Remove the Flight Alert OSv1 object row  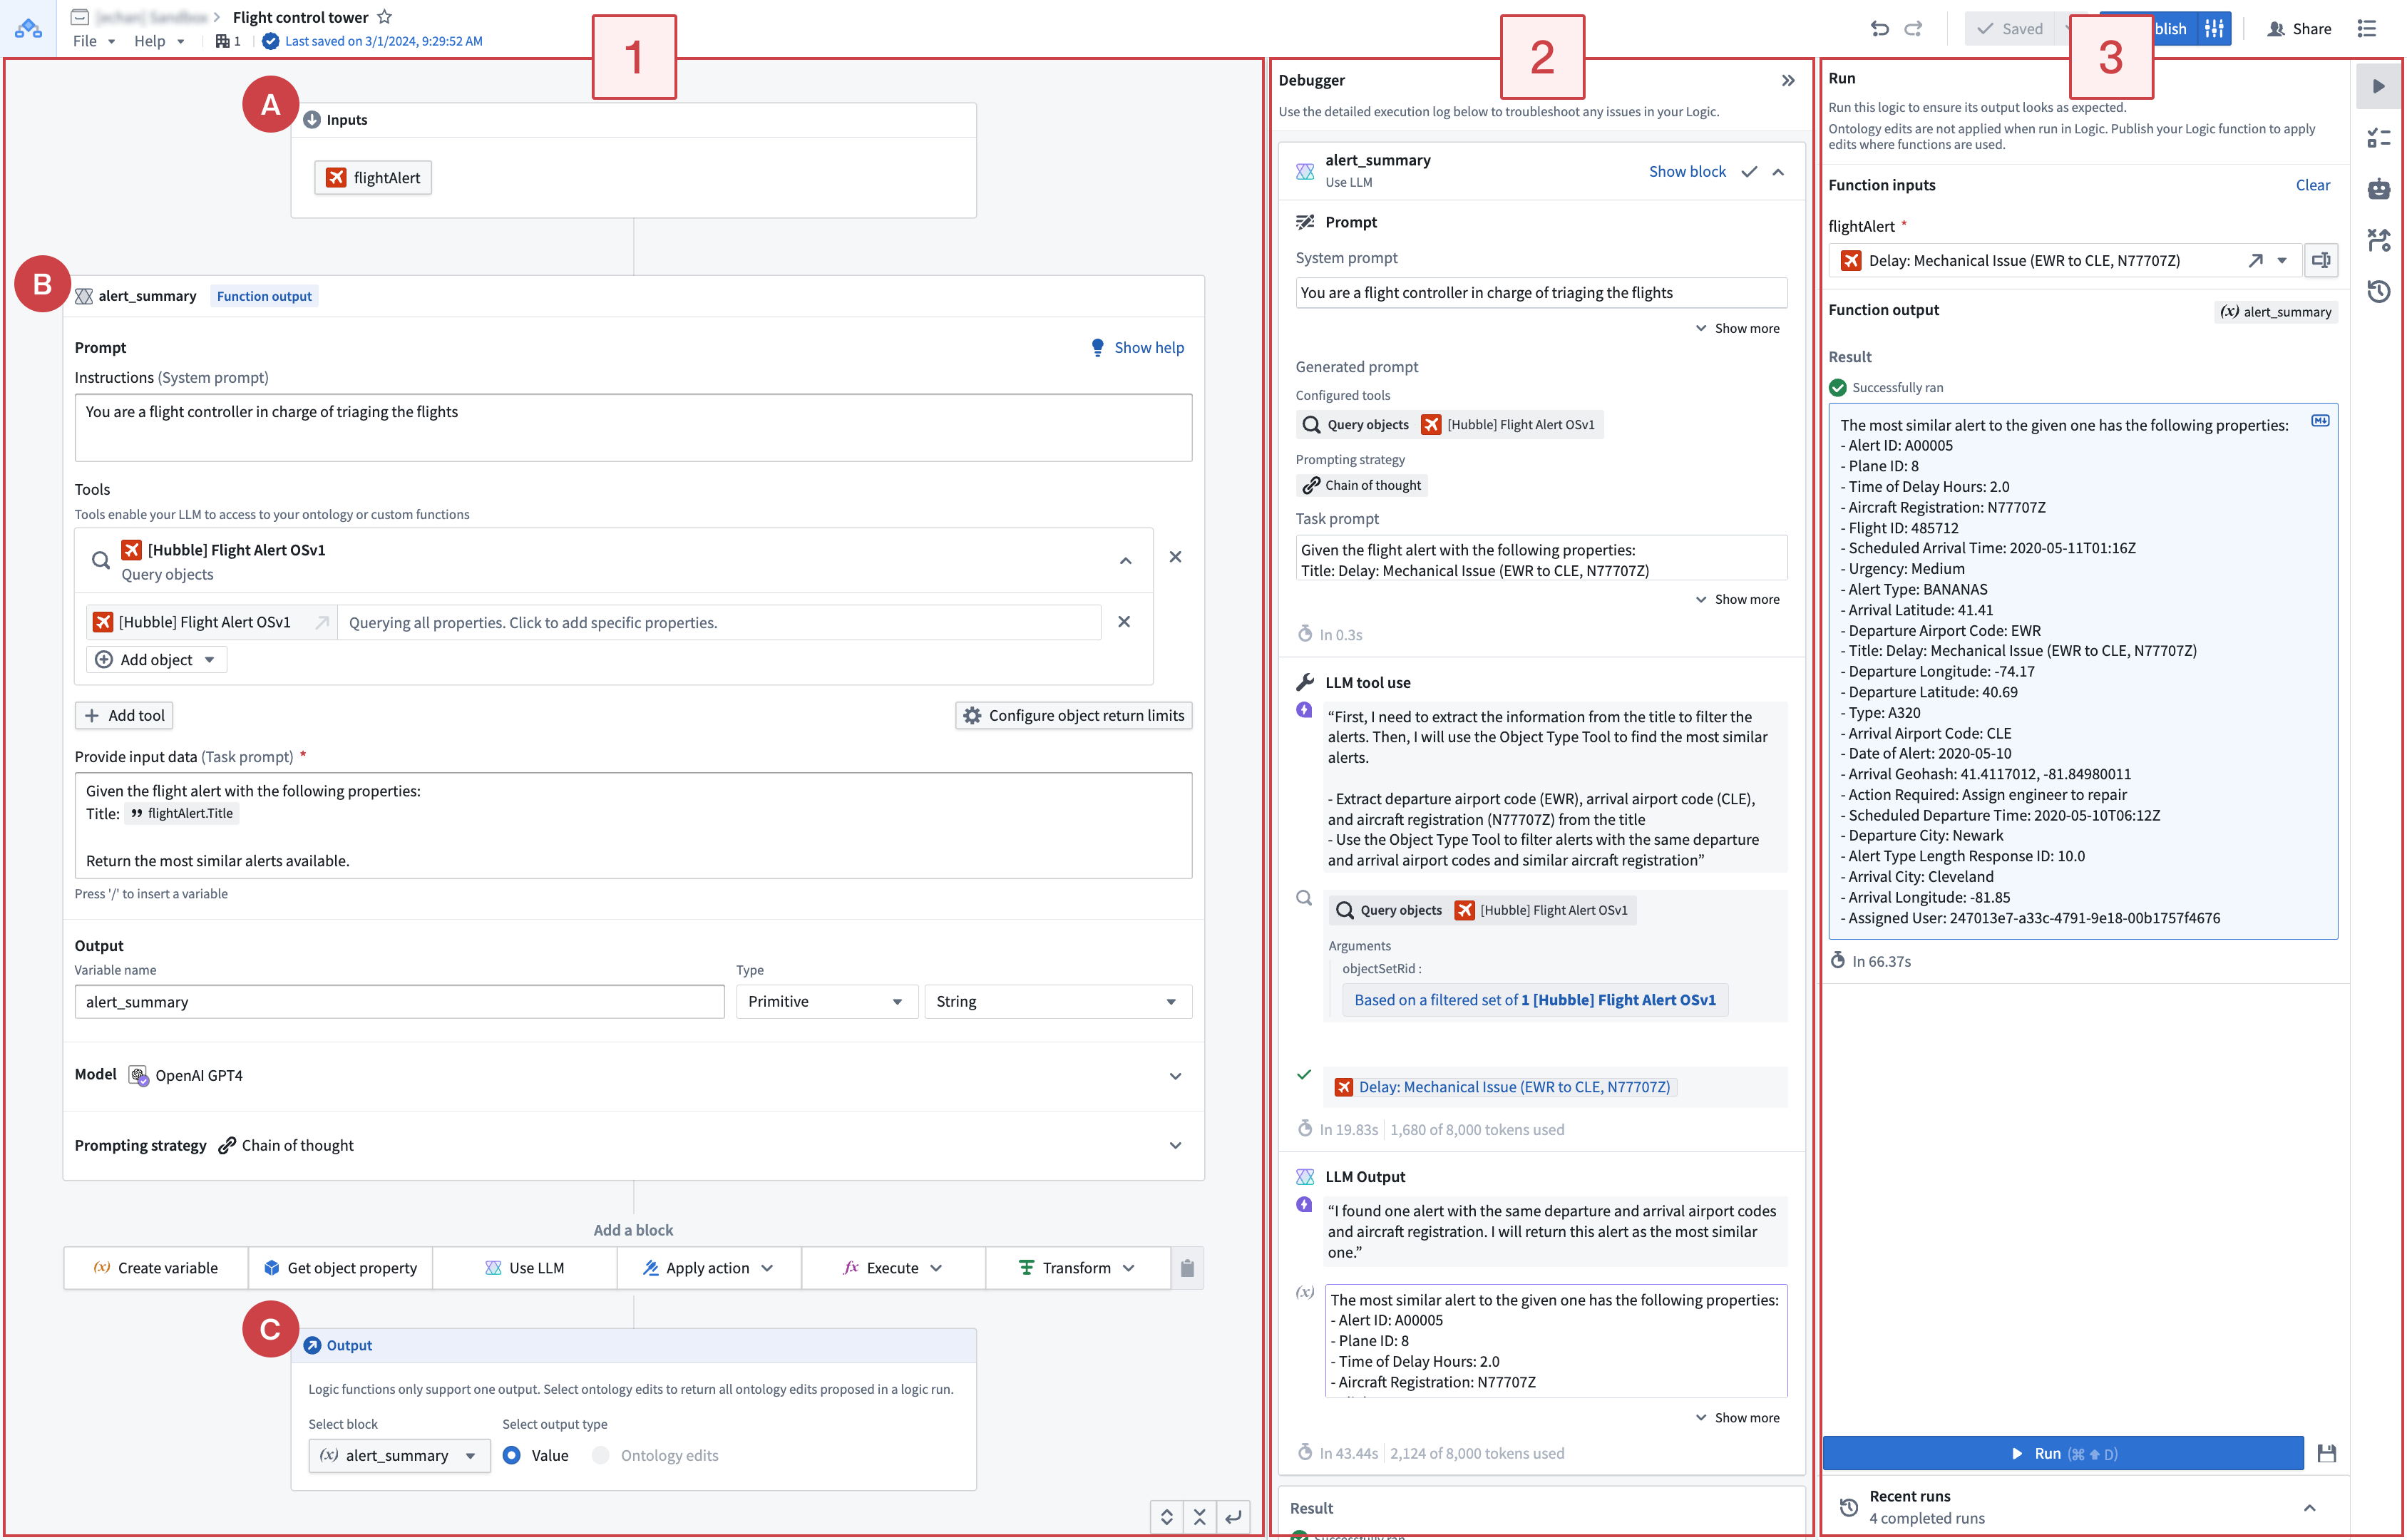(x=1124, y=622)
